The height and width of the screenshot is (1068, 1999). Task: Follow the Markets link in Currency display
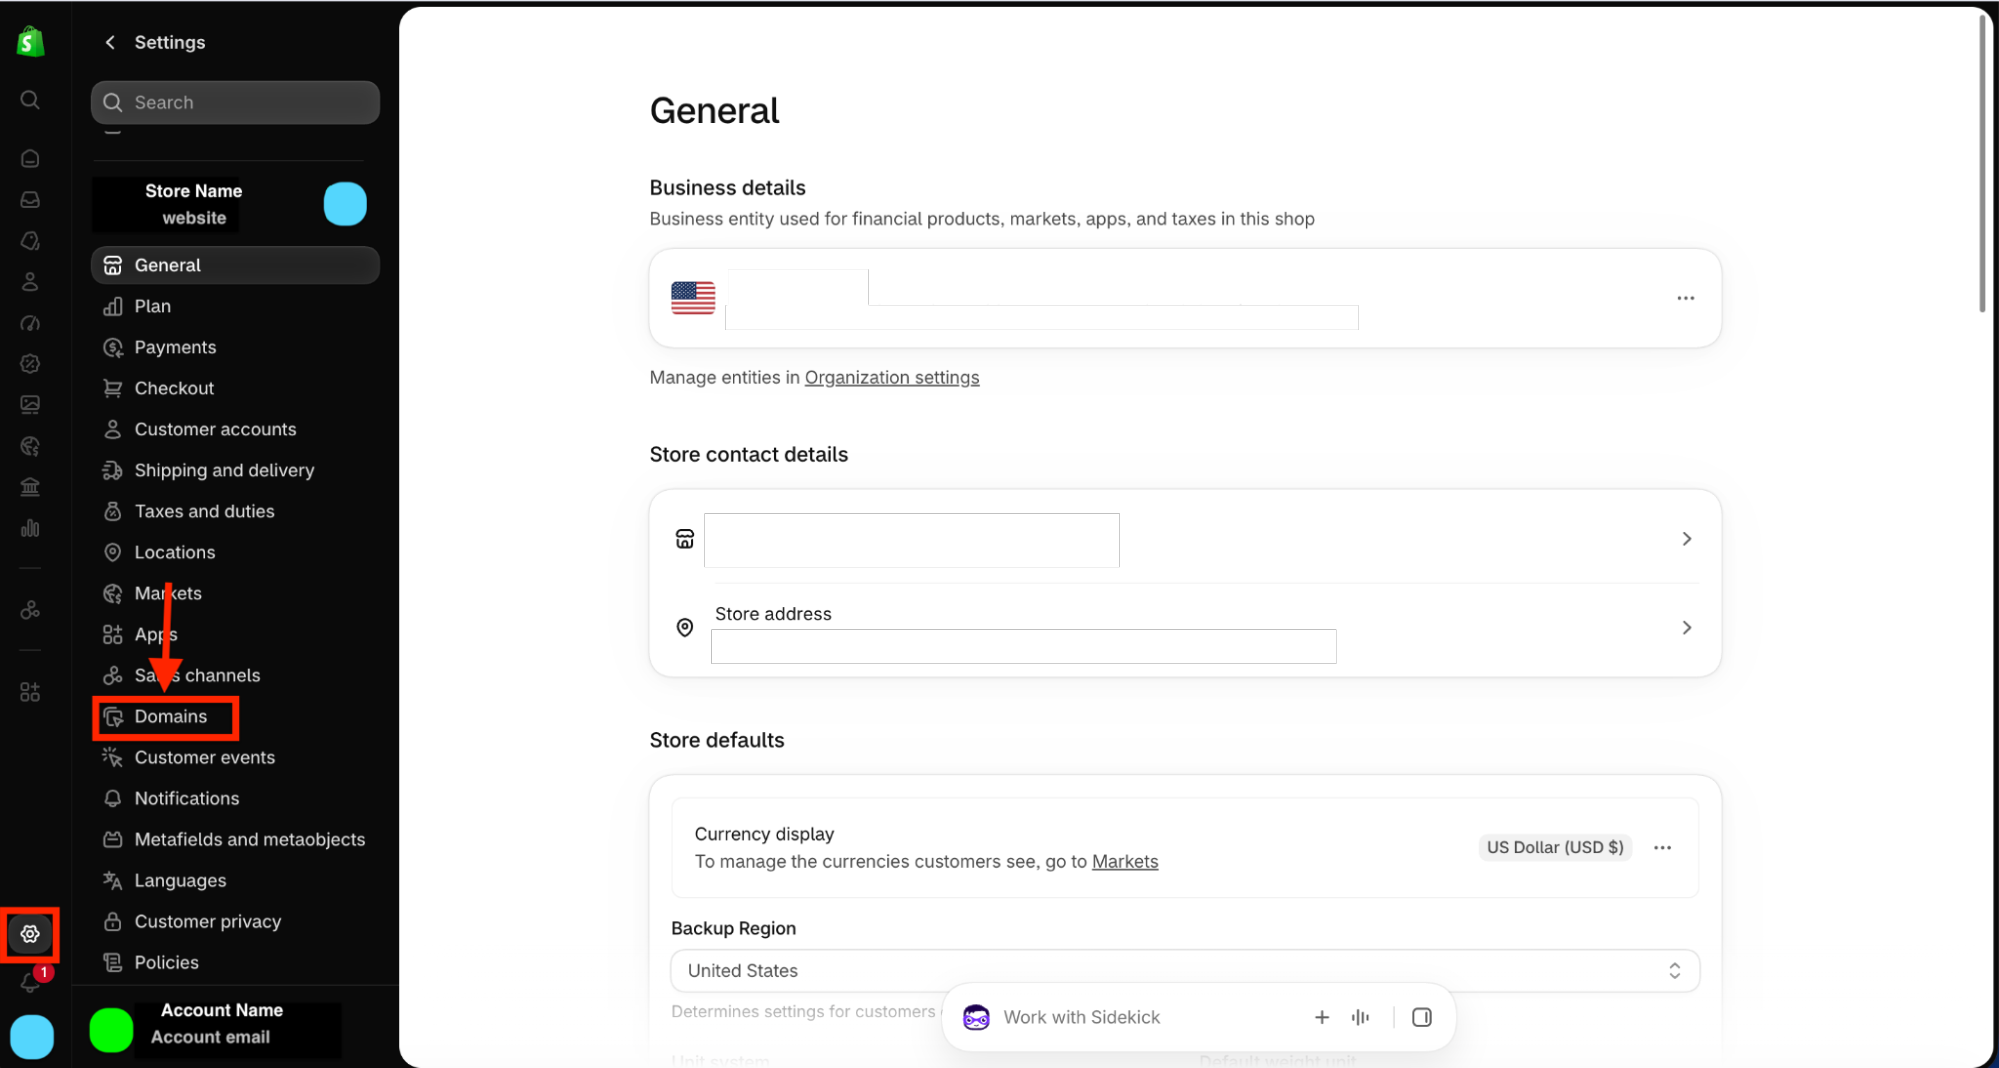coord(1124,861)
